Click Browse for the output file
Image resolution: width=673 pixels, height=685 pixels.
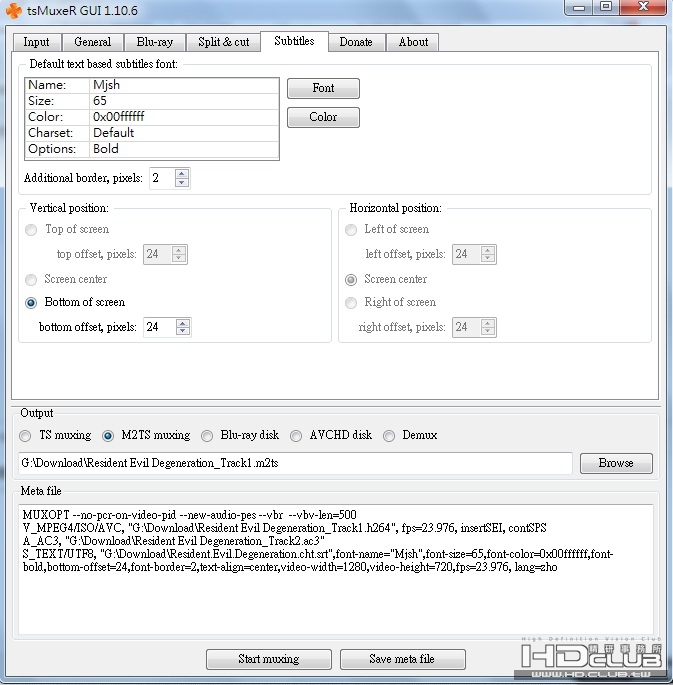click(x=616, y=463)
